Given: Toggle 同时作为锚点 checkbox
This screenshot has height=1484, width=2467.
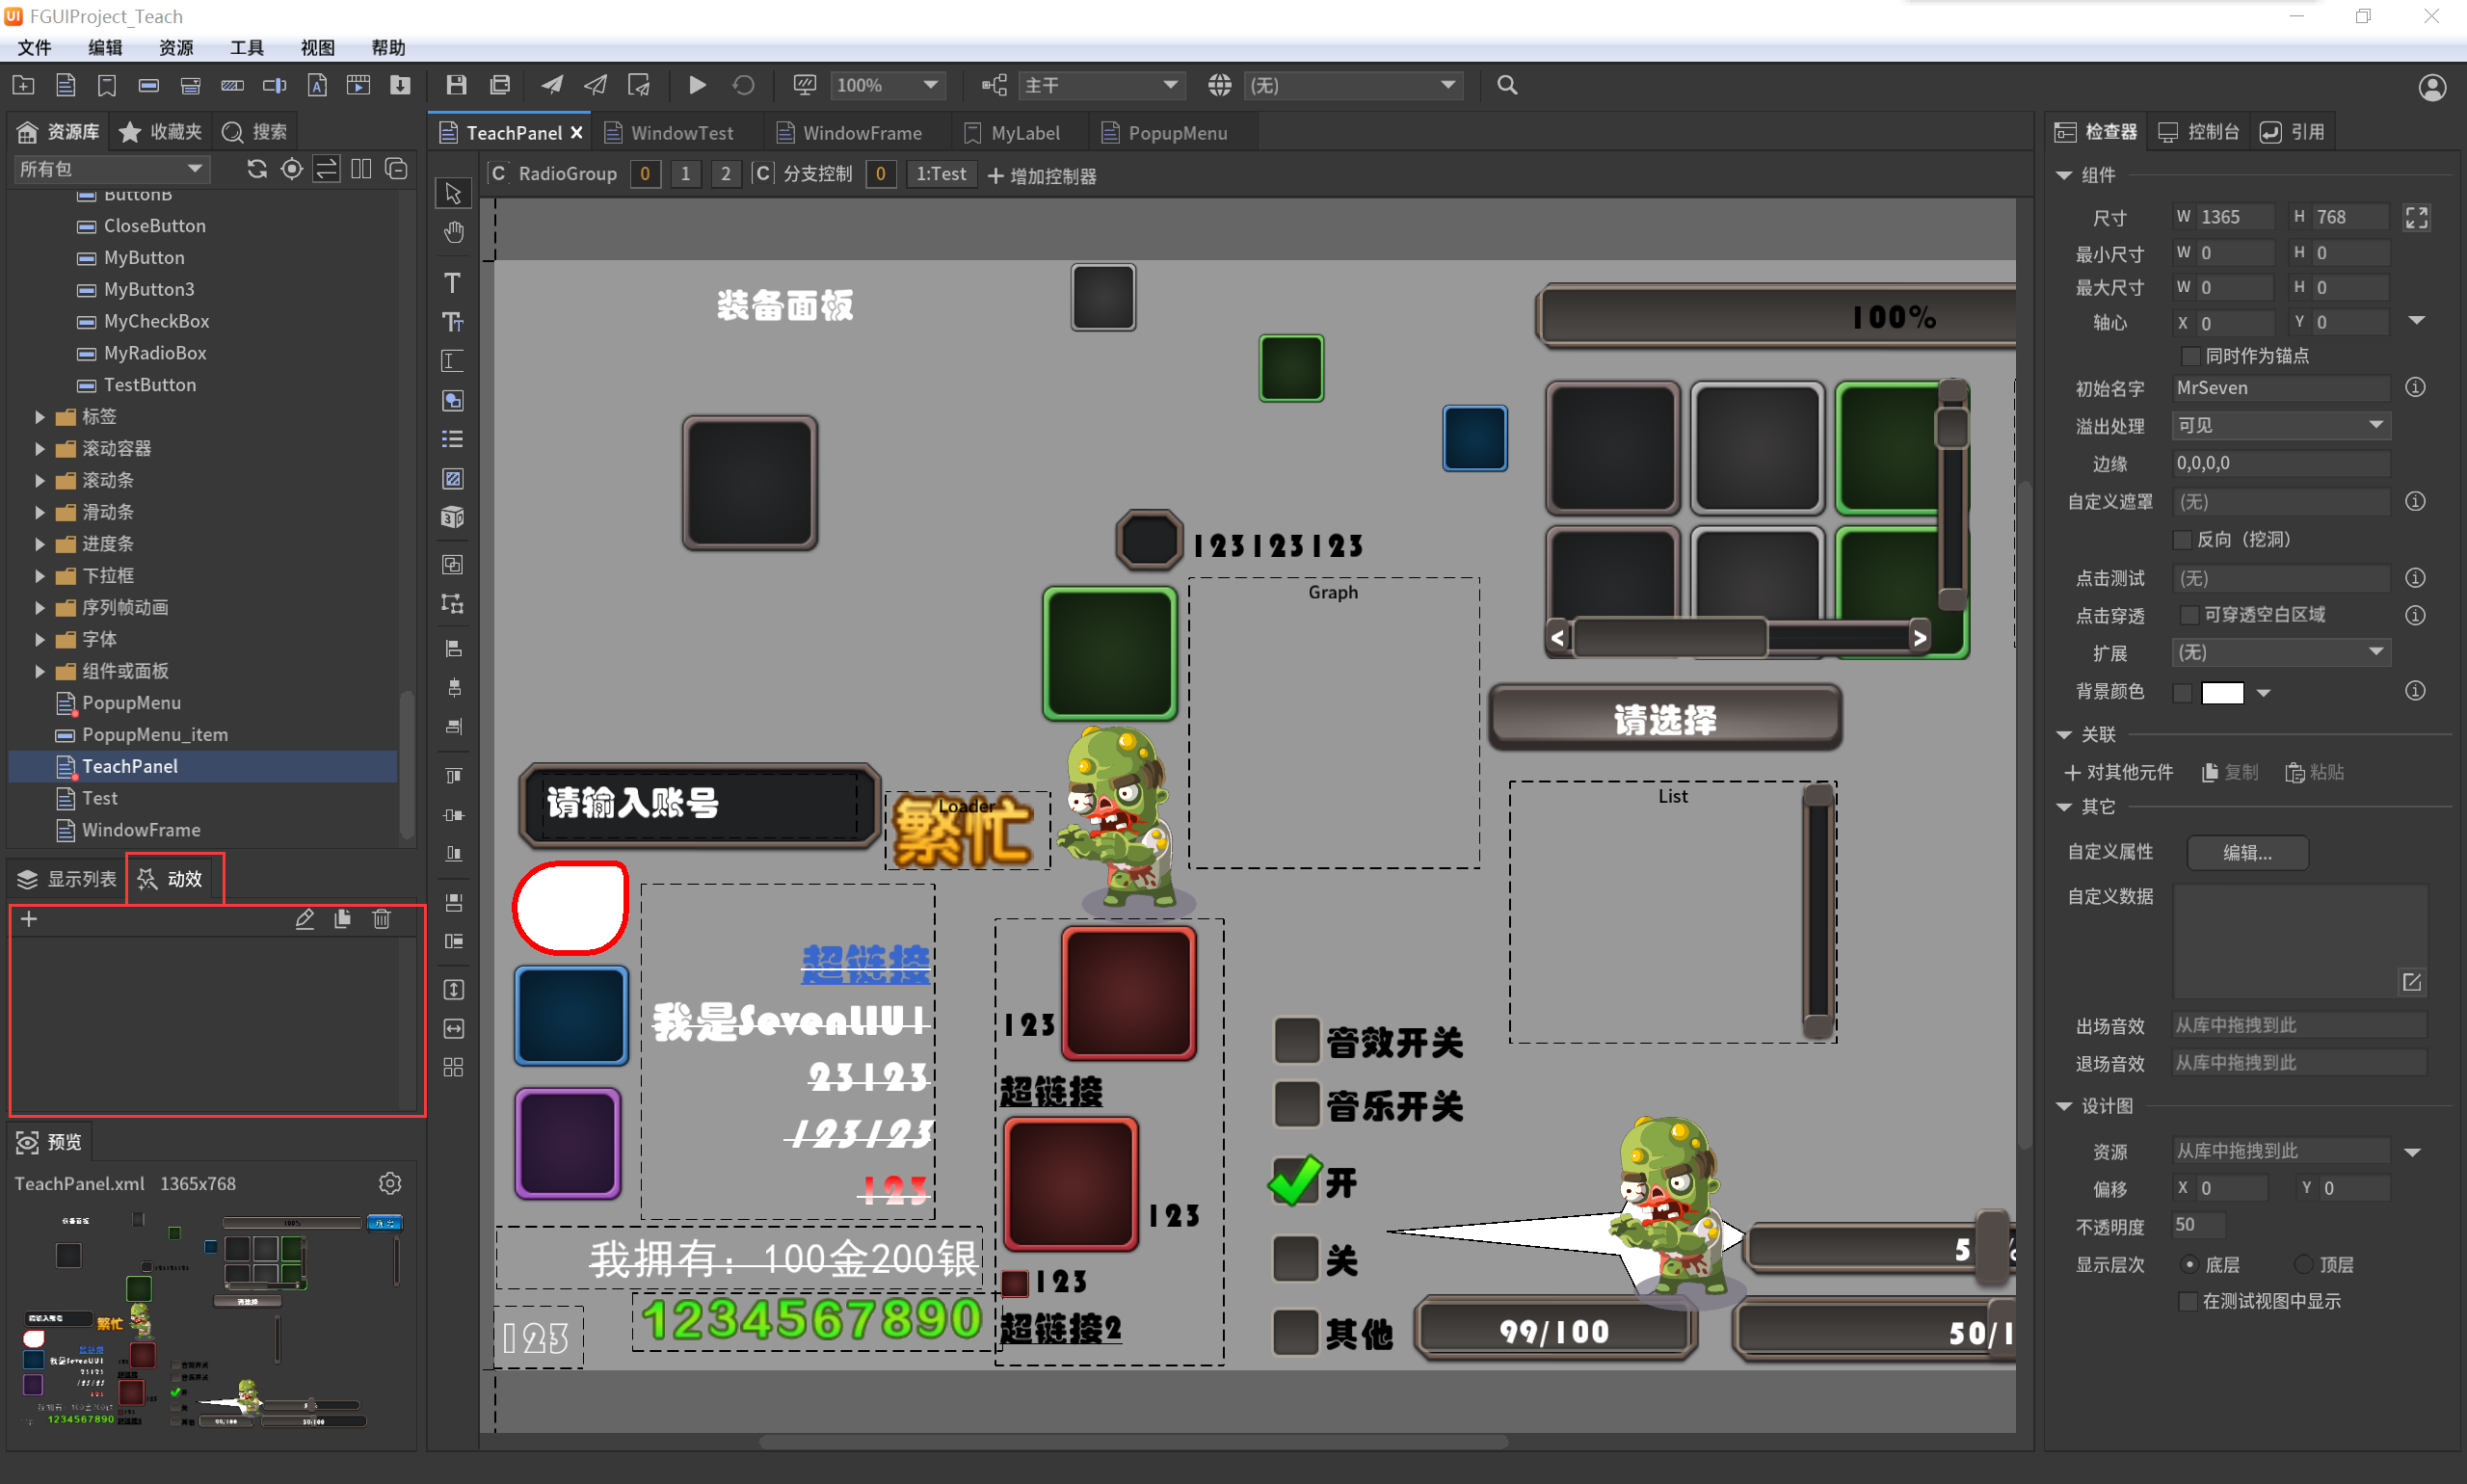Looking at the screenshot, I should coord(2190,356).
